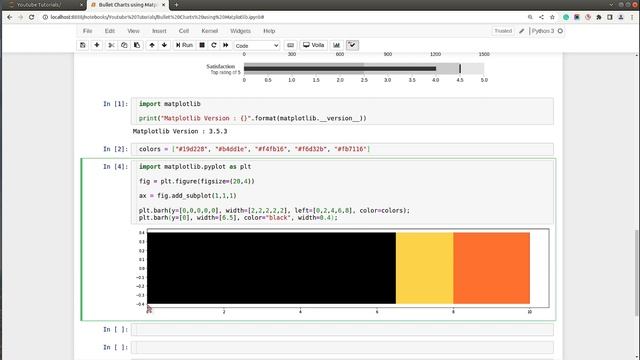The width and height of the screenshot is (640, 360).
Task: Open the Help menu
Action: [269, 31]
